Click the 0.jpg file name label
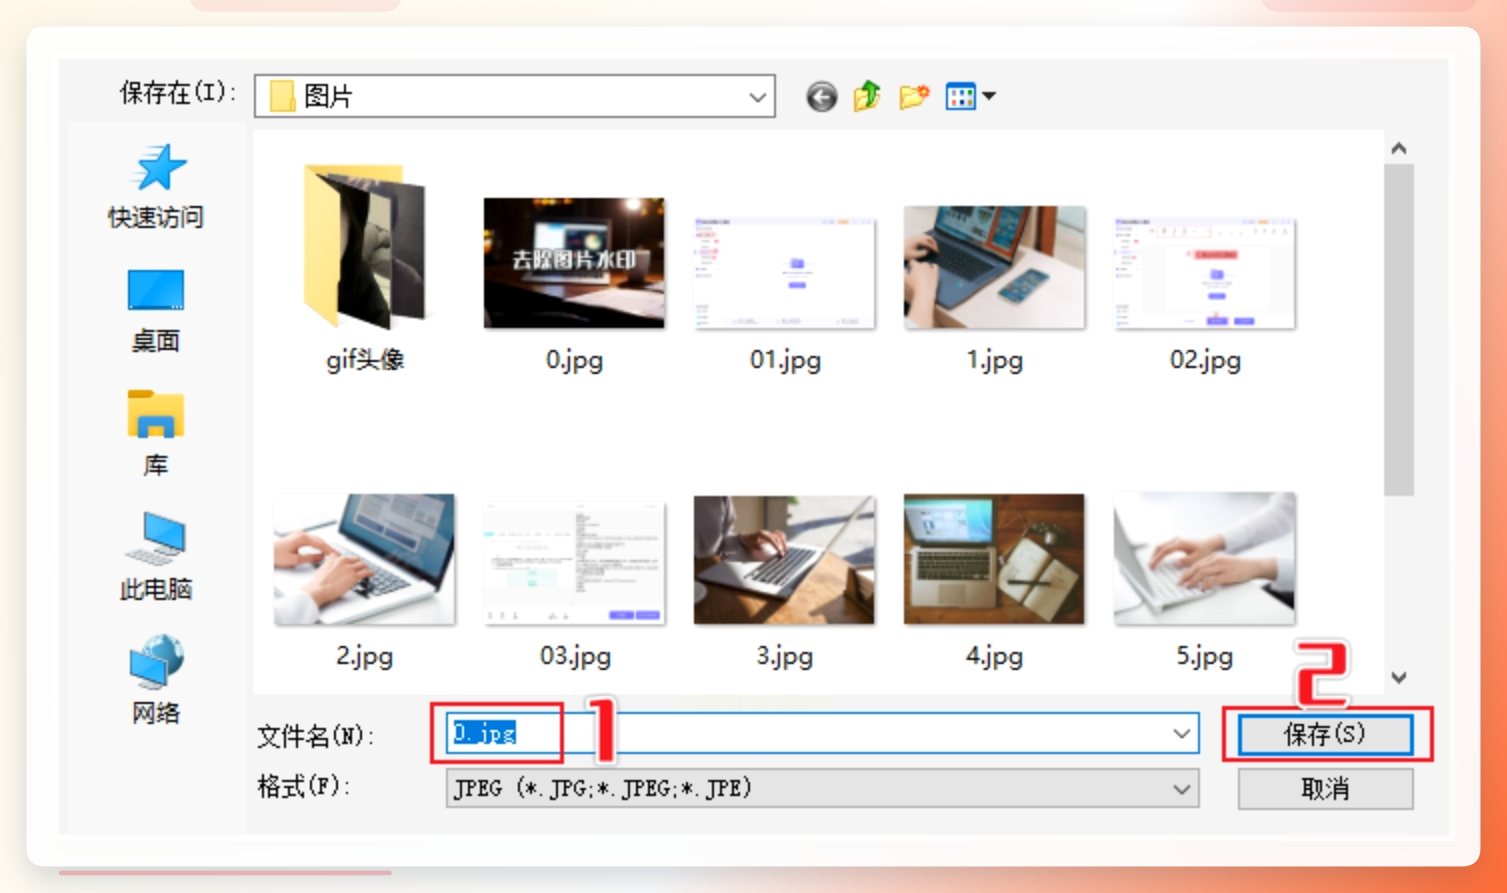This screenshot has width=1507, height=893. pos(574,360)
